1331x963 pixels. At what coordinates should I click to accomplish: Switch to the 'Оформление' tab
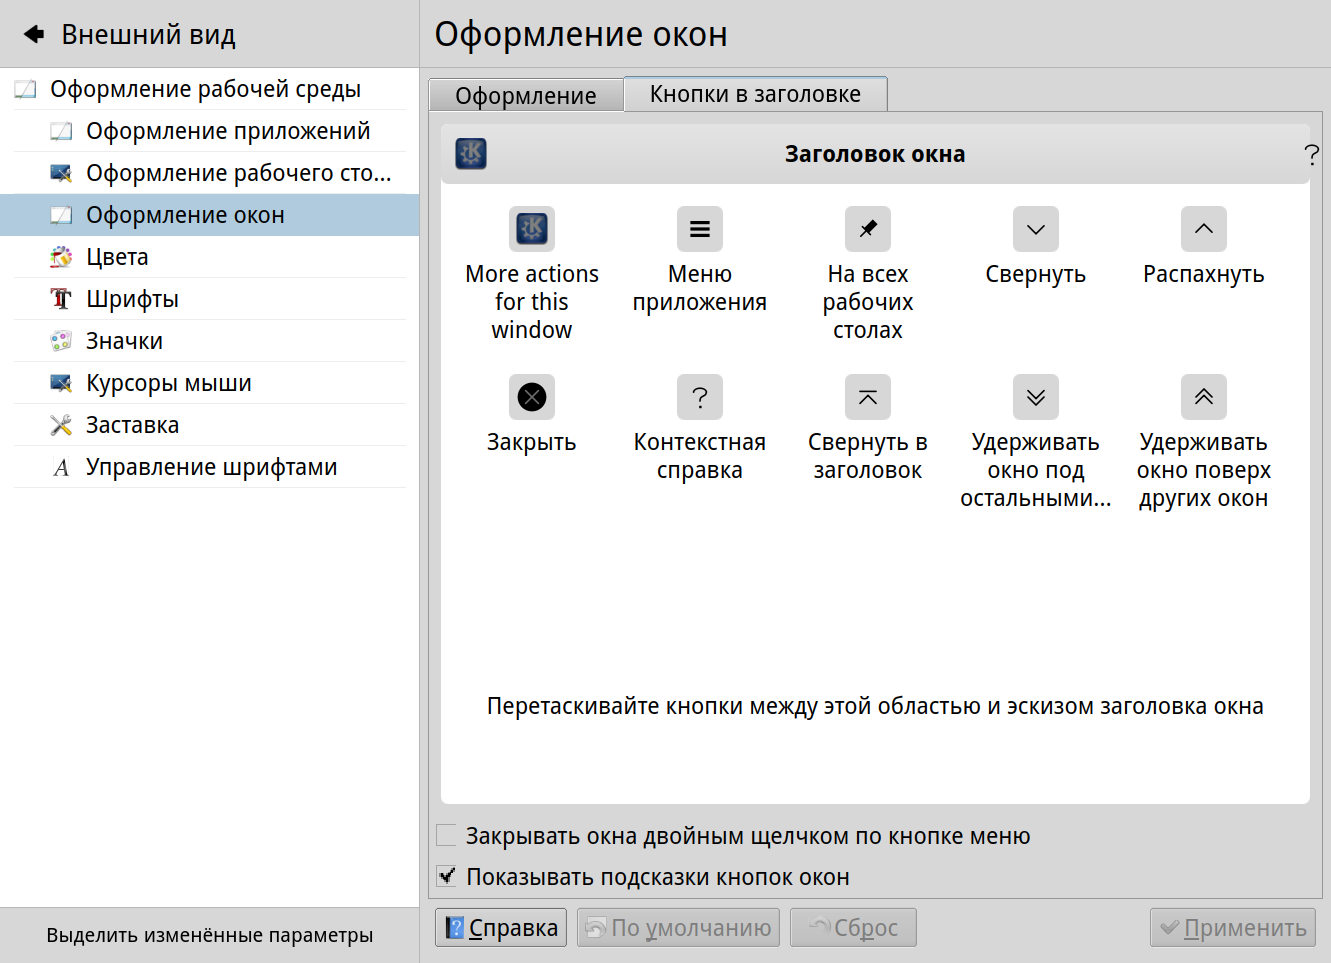coord(526,96)
